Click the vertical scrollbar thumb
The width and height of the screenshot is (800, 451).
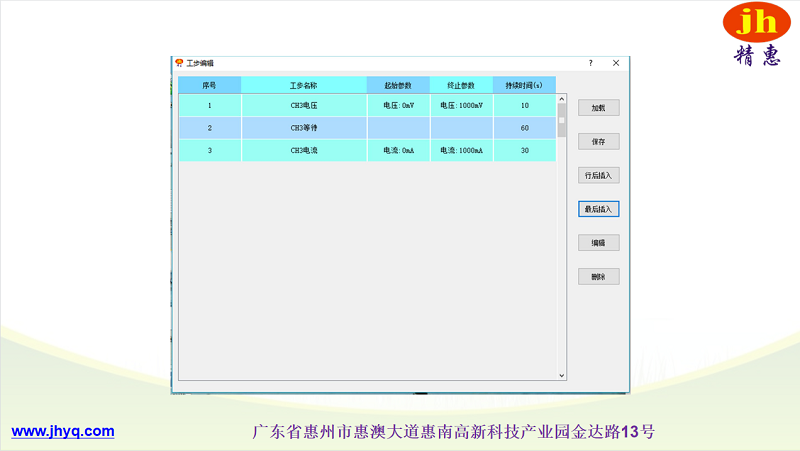point(561,121)
